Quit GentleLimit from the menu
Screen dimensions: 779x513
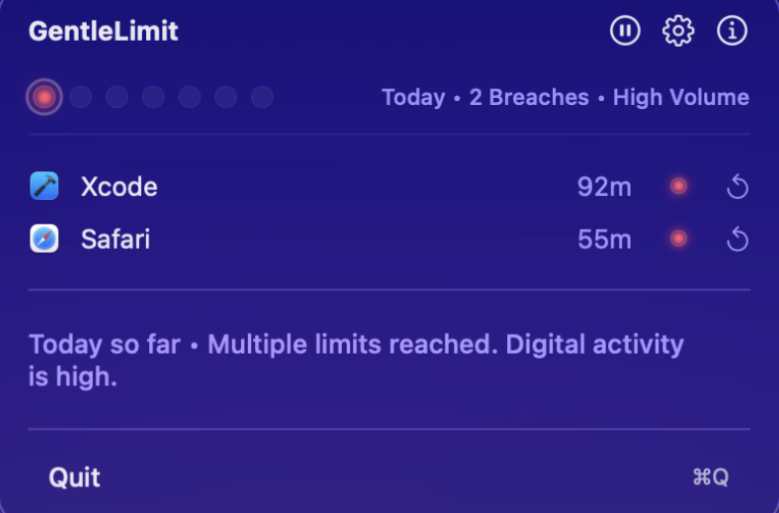click(x=75, y=477)
